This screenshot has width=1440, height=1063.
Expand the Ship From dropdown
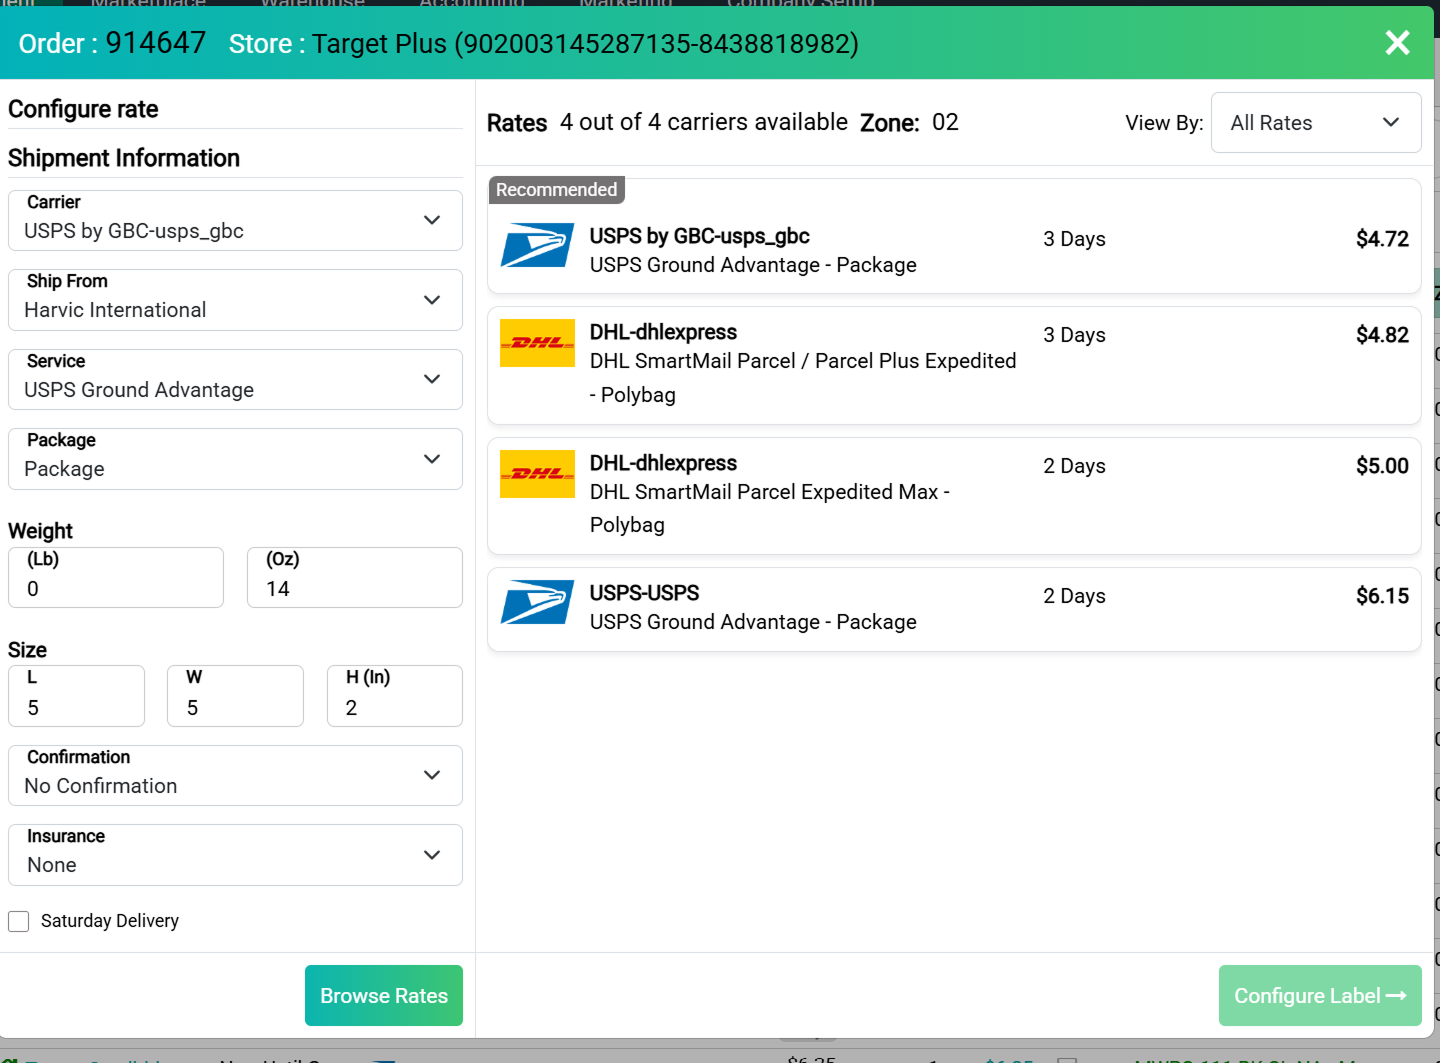tap(235, 300)
